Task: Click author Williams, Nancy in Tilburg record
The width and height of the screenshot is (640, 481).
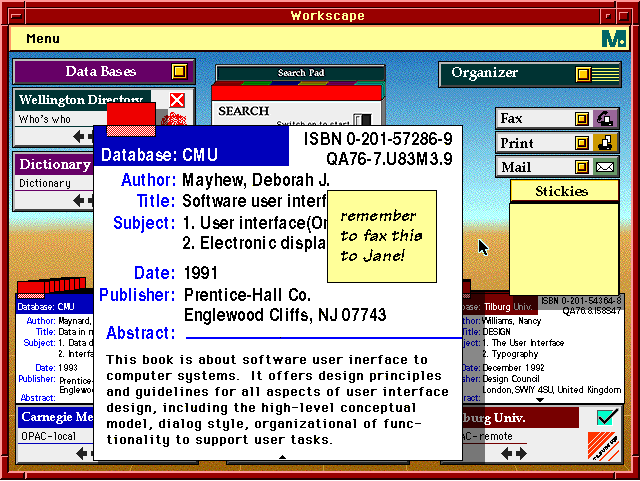Action: point(511,321)
